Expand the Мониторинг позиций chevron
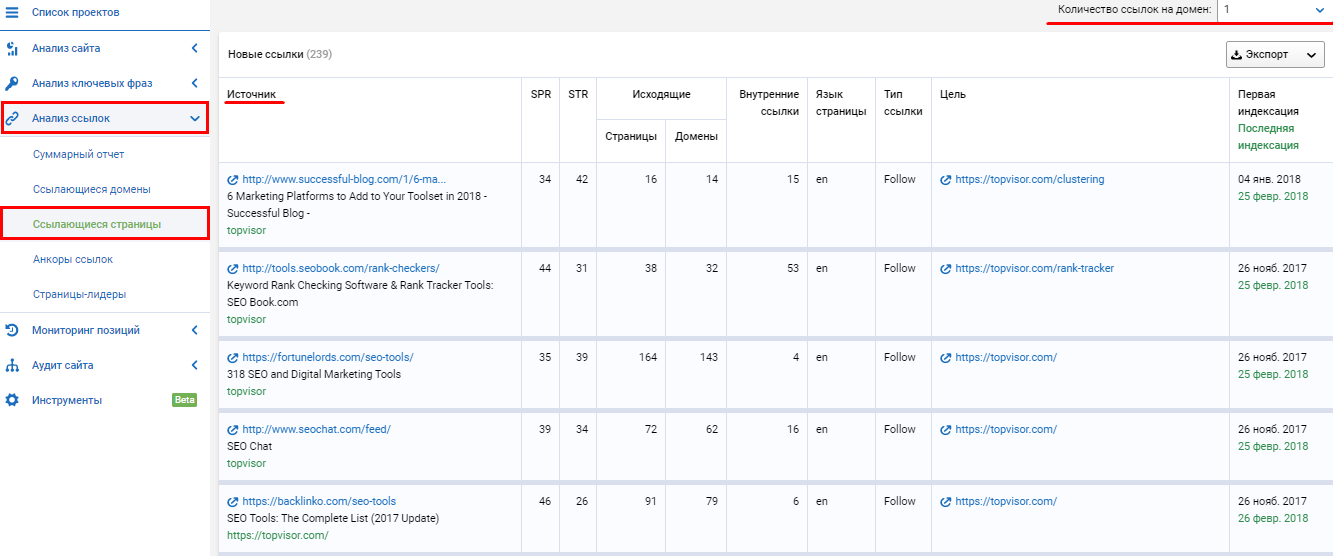 tap(195, 330)
